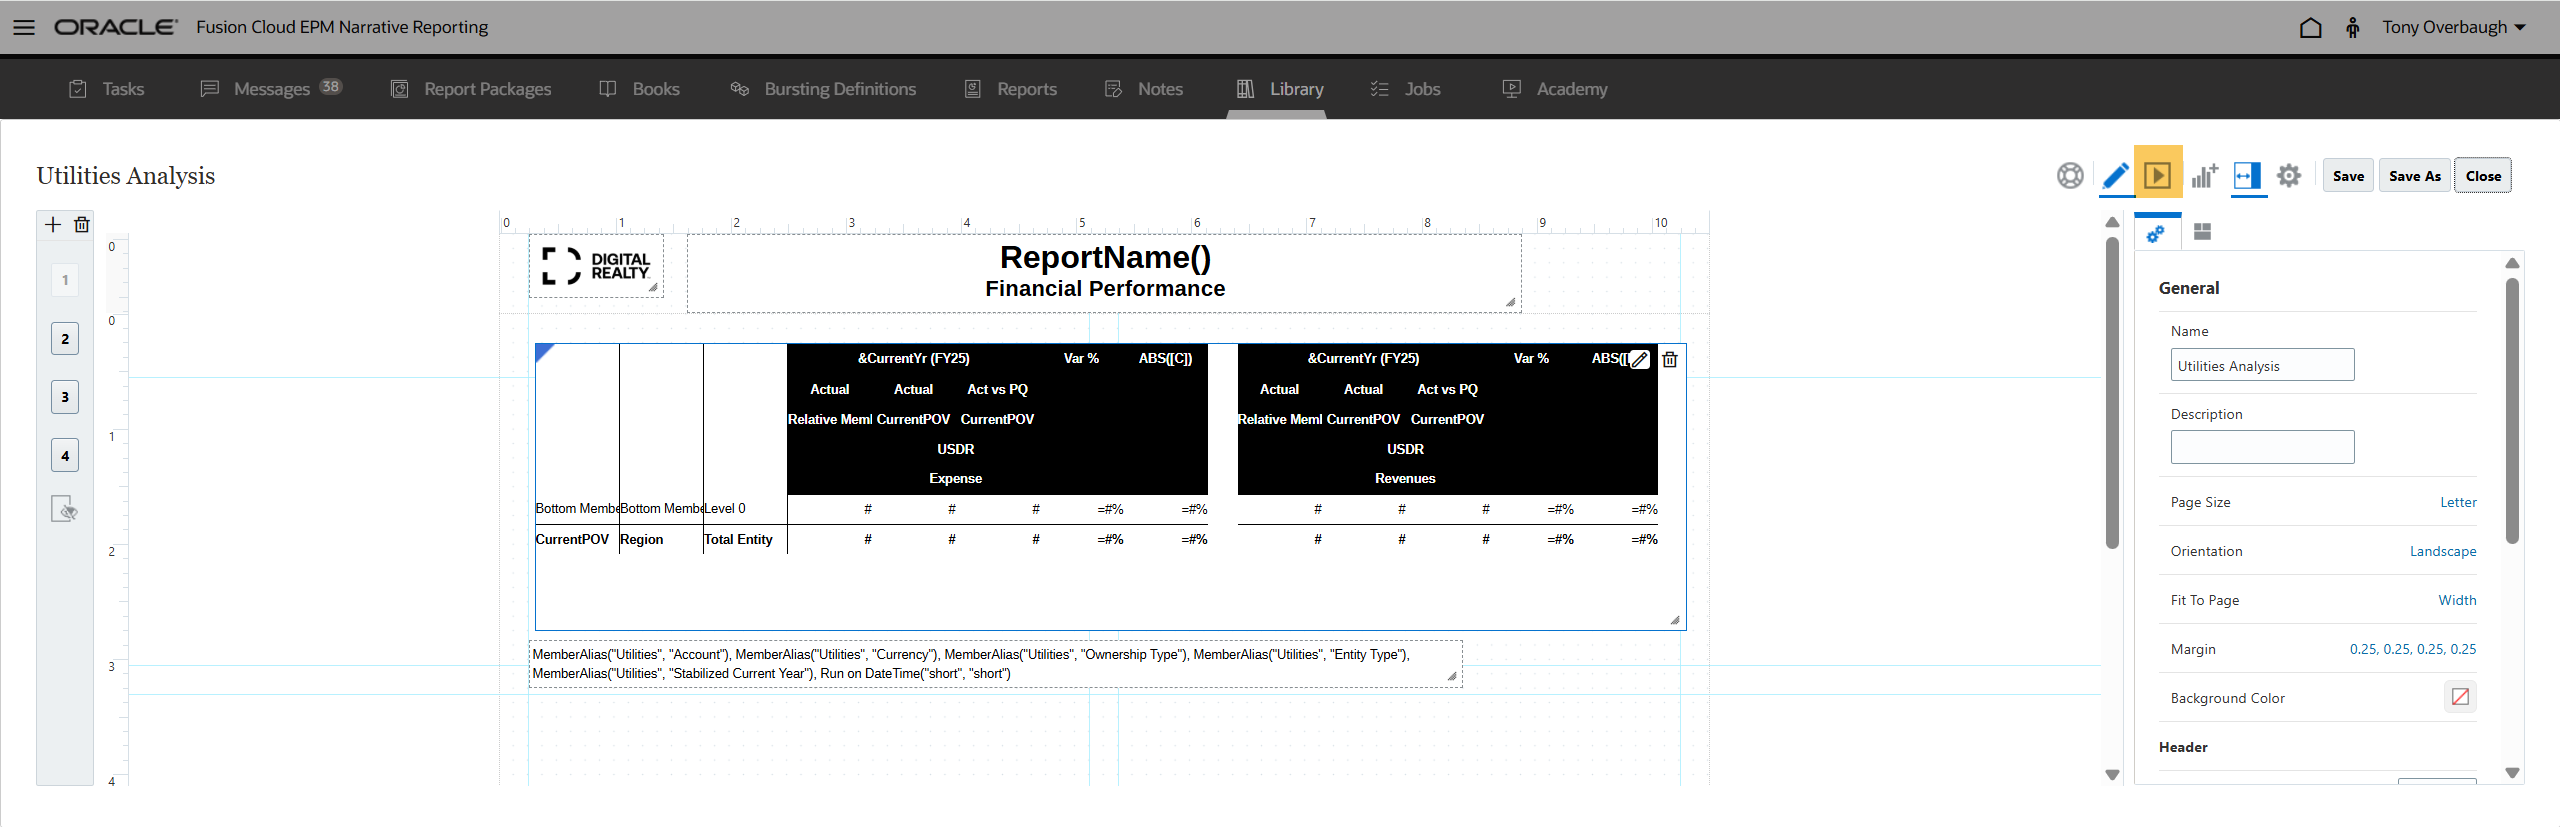
Task: Delete section using left panel trash icon
Action: coord(82,225)
